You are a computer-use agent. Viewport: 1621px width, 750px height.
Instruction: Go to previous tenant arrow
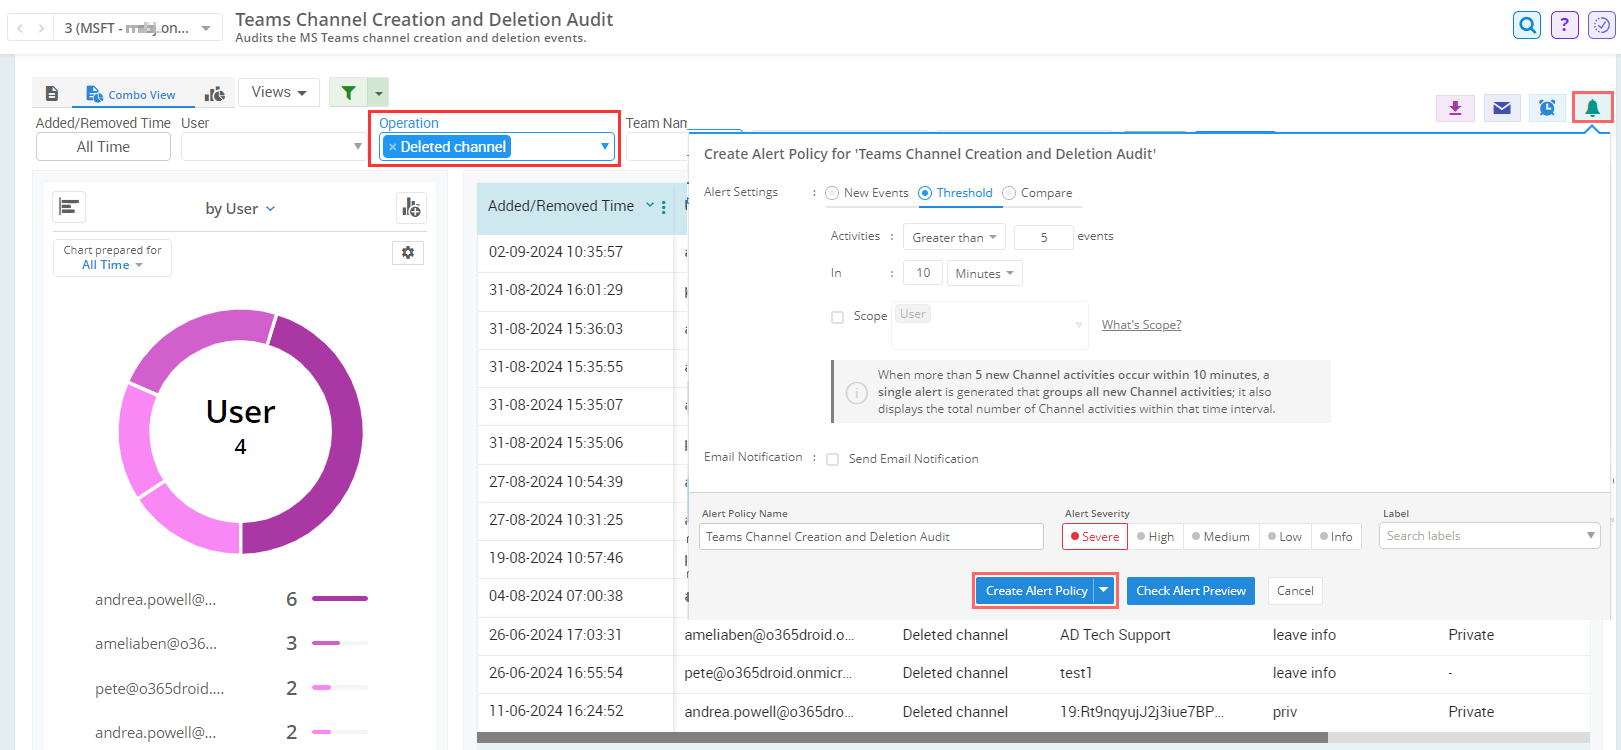[x=20, y=28]
